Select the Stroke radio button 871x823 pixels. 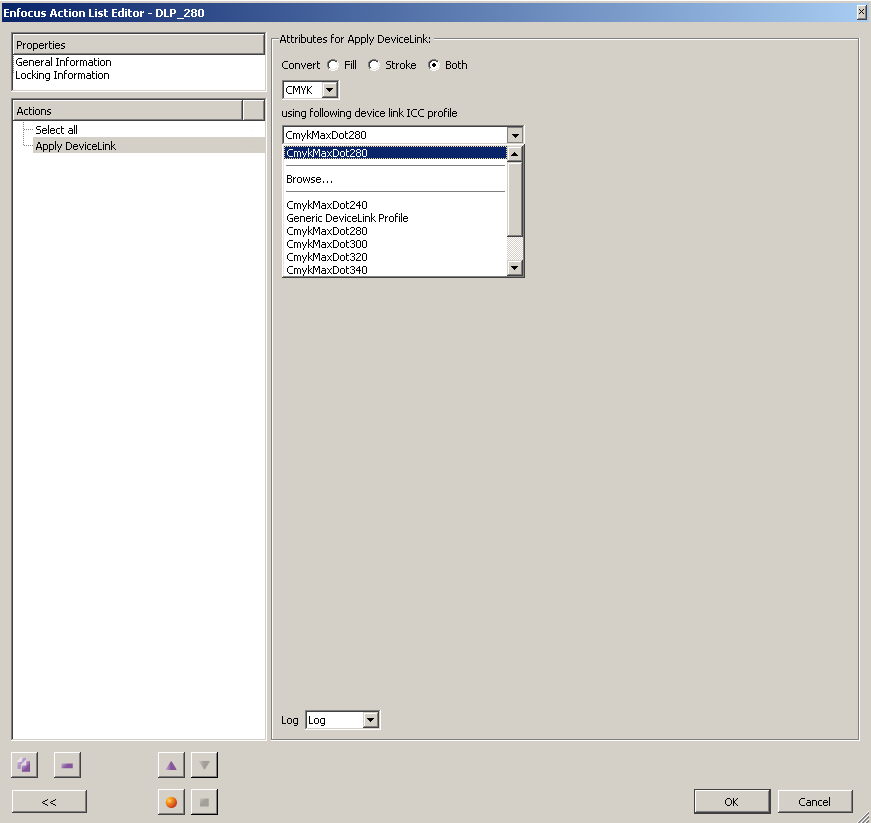pyautogui.click(x=374, y=66)
